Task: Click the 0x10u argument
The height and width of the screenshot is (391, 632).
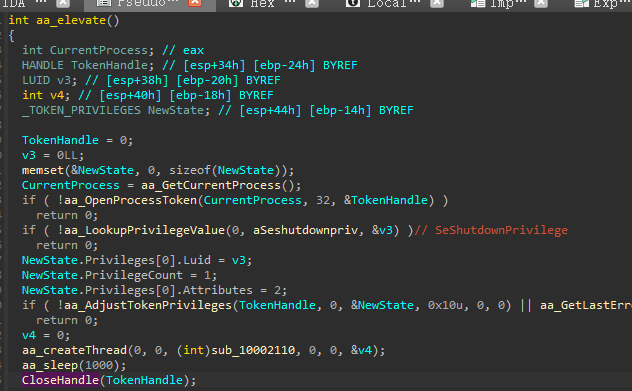Action: coord(445,305)
